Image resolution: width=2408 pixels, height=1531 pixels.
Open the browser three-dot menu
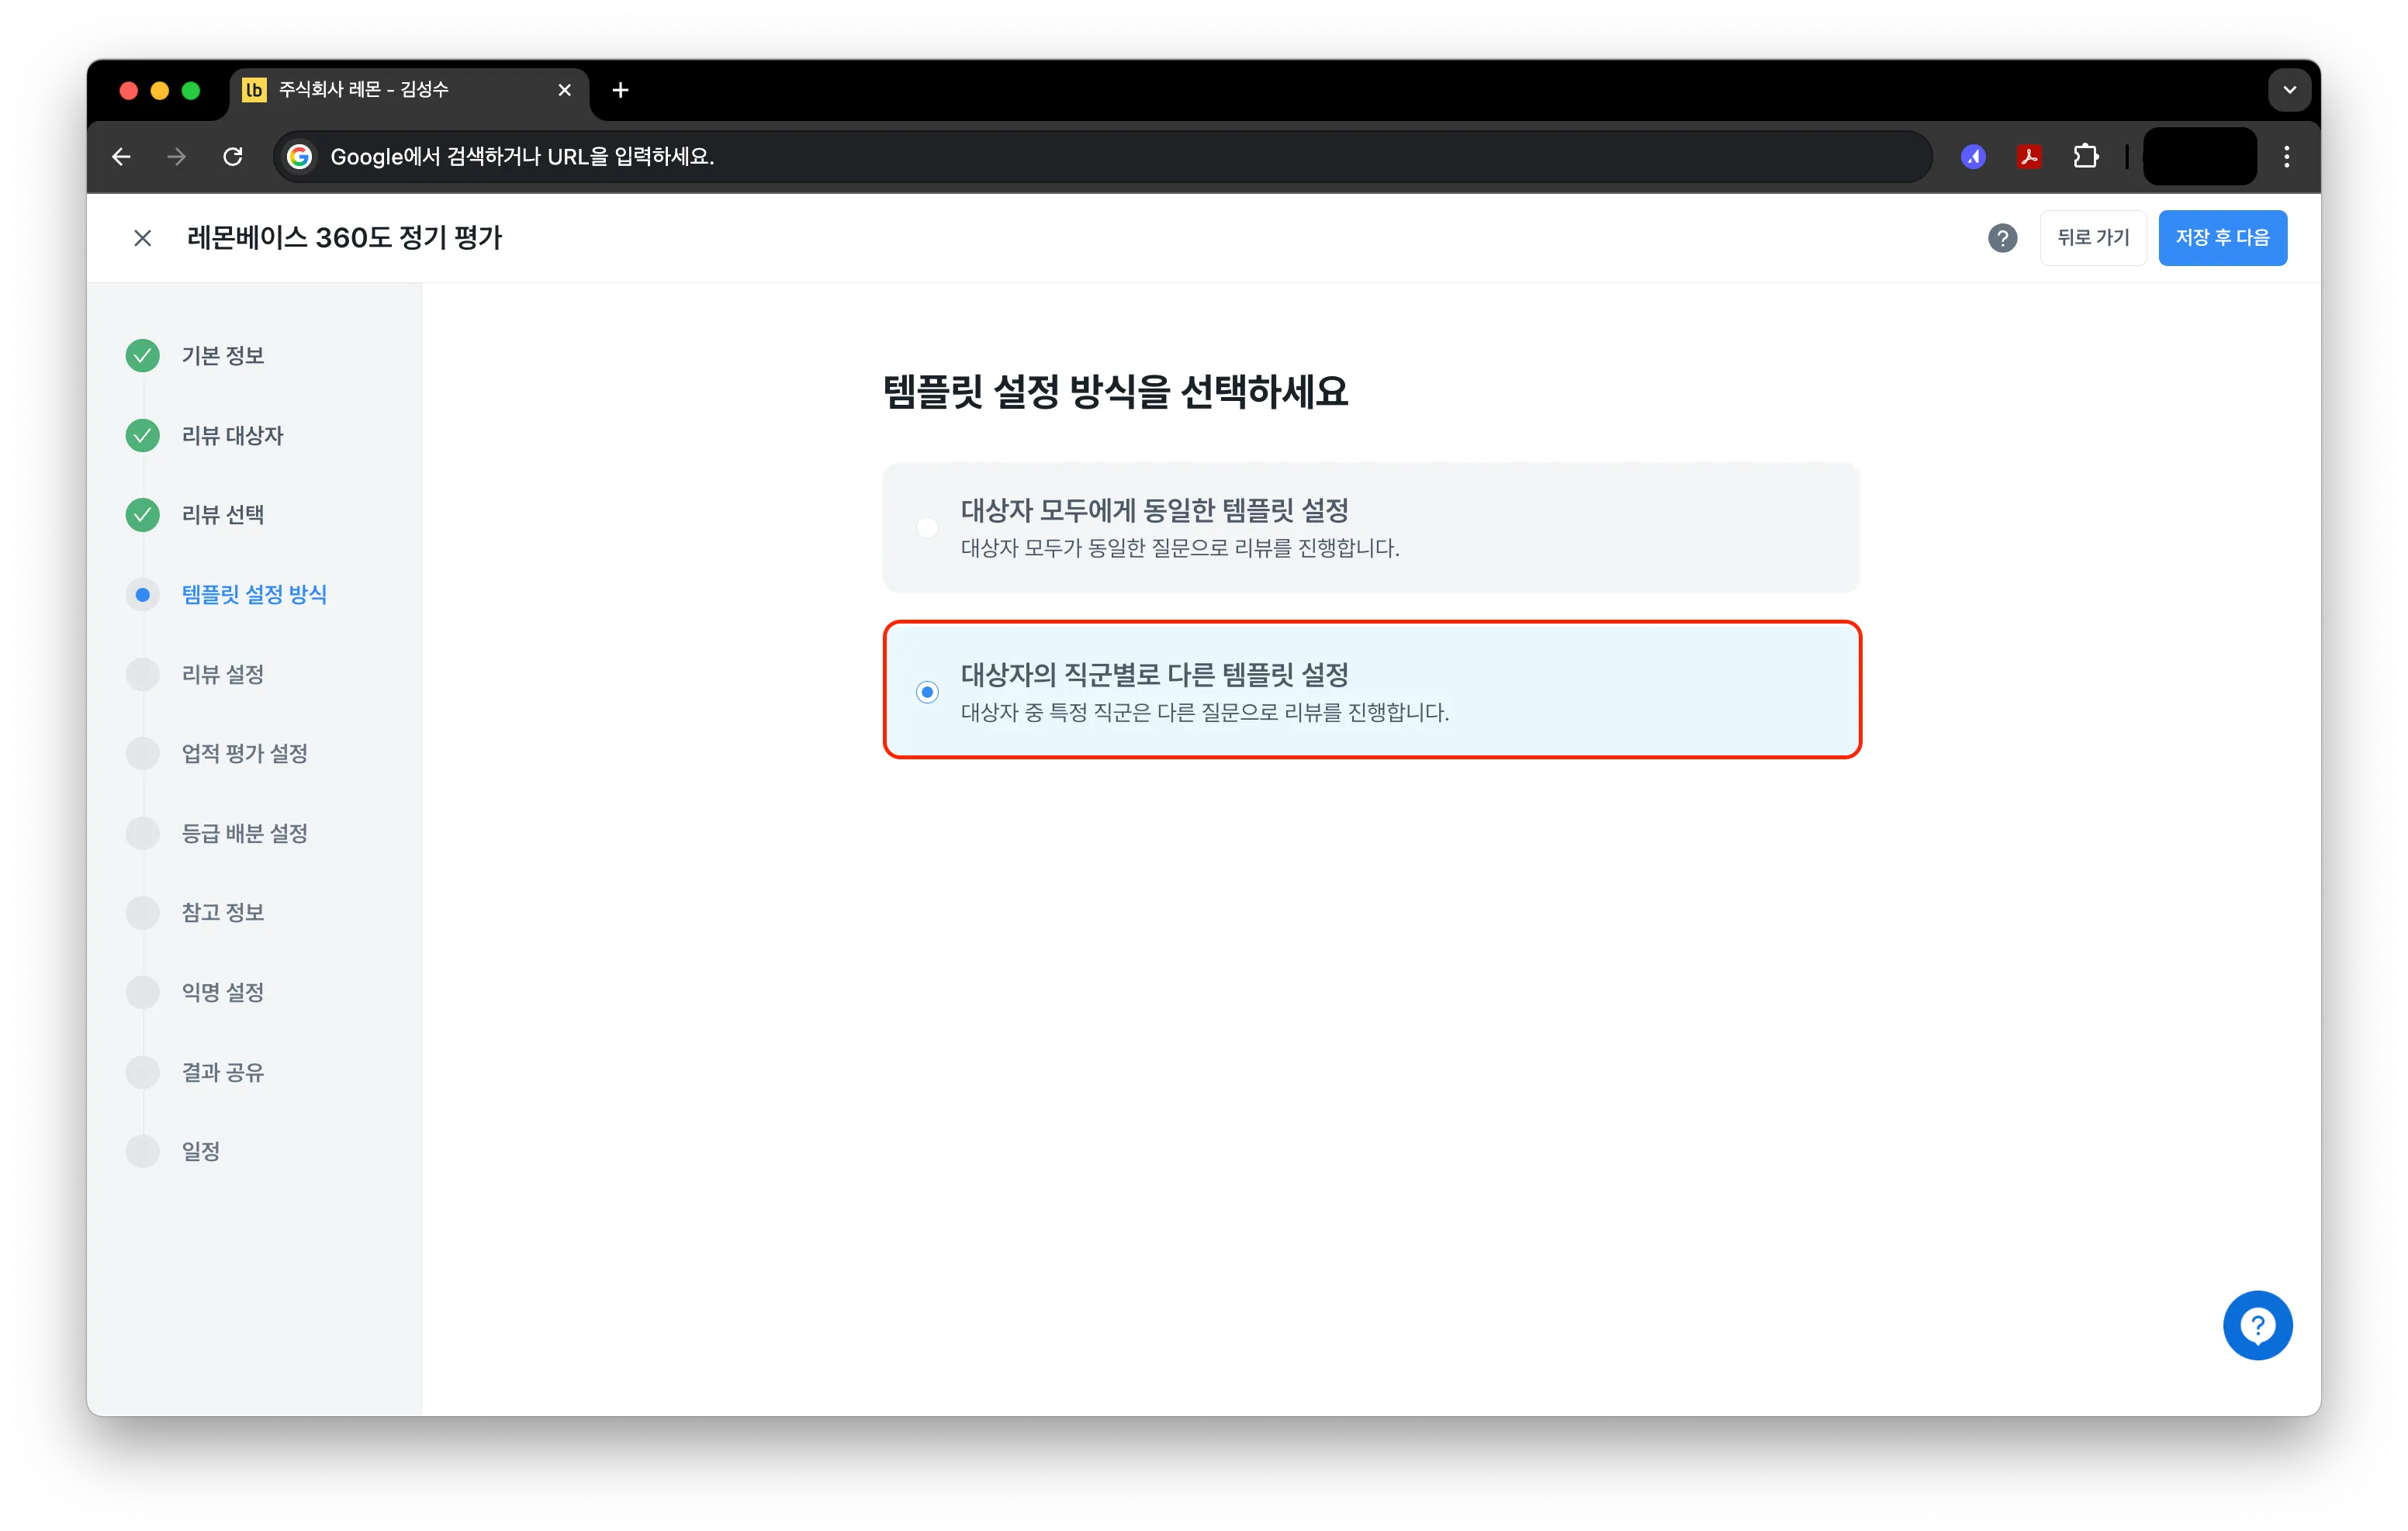tap(2287, 157)
